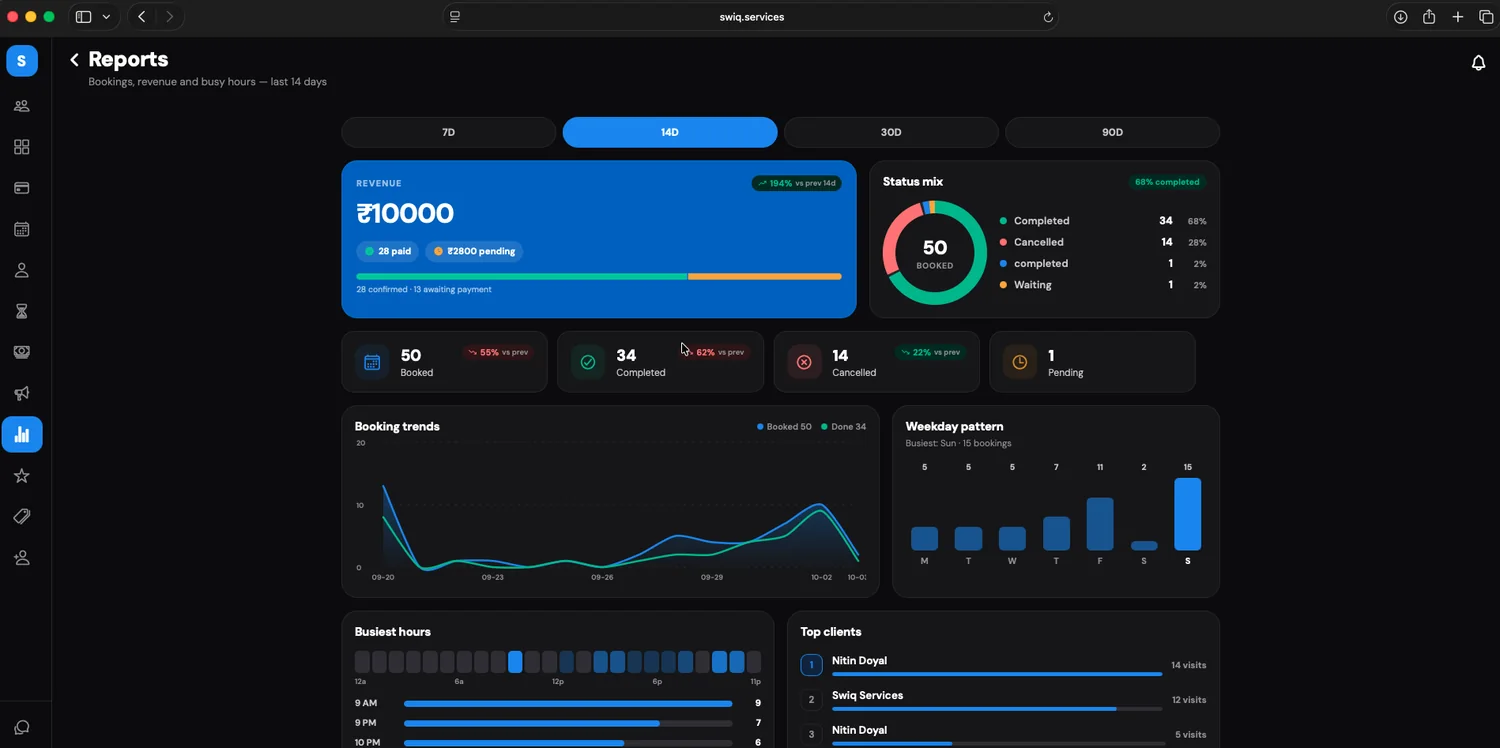Select the highlighted reports chart icon in the sidebar
The image size is (1500, 748).
[22, 434]
